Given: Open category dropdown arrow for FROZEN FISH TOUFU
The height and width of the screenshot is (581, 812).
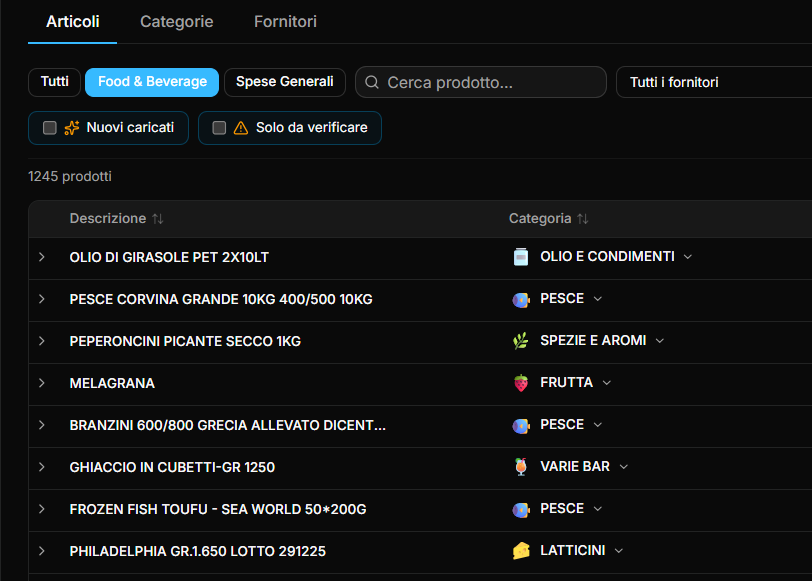Looking at the screenshot, I should coord(598,509).
